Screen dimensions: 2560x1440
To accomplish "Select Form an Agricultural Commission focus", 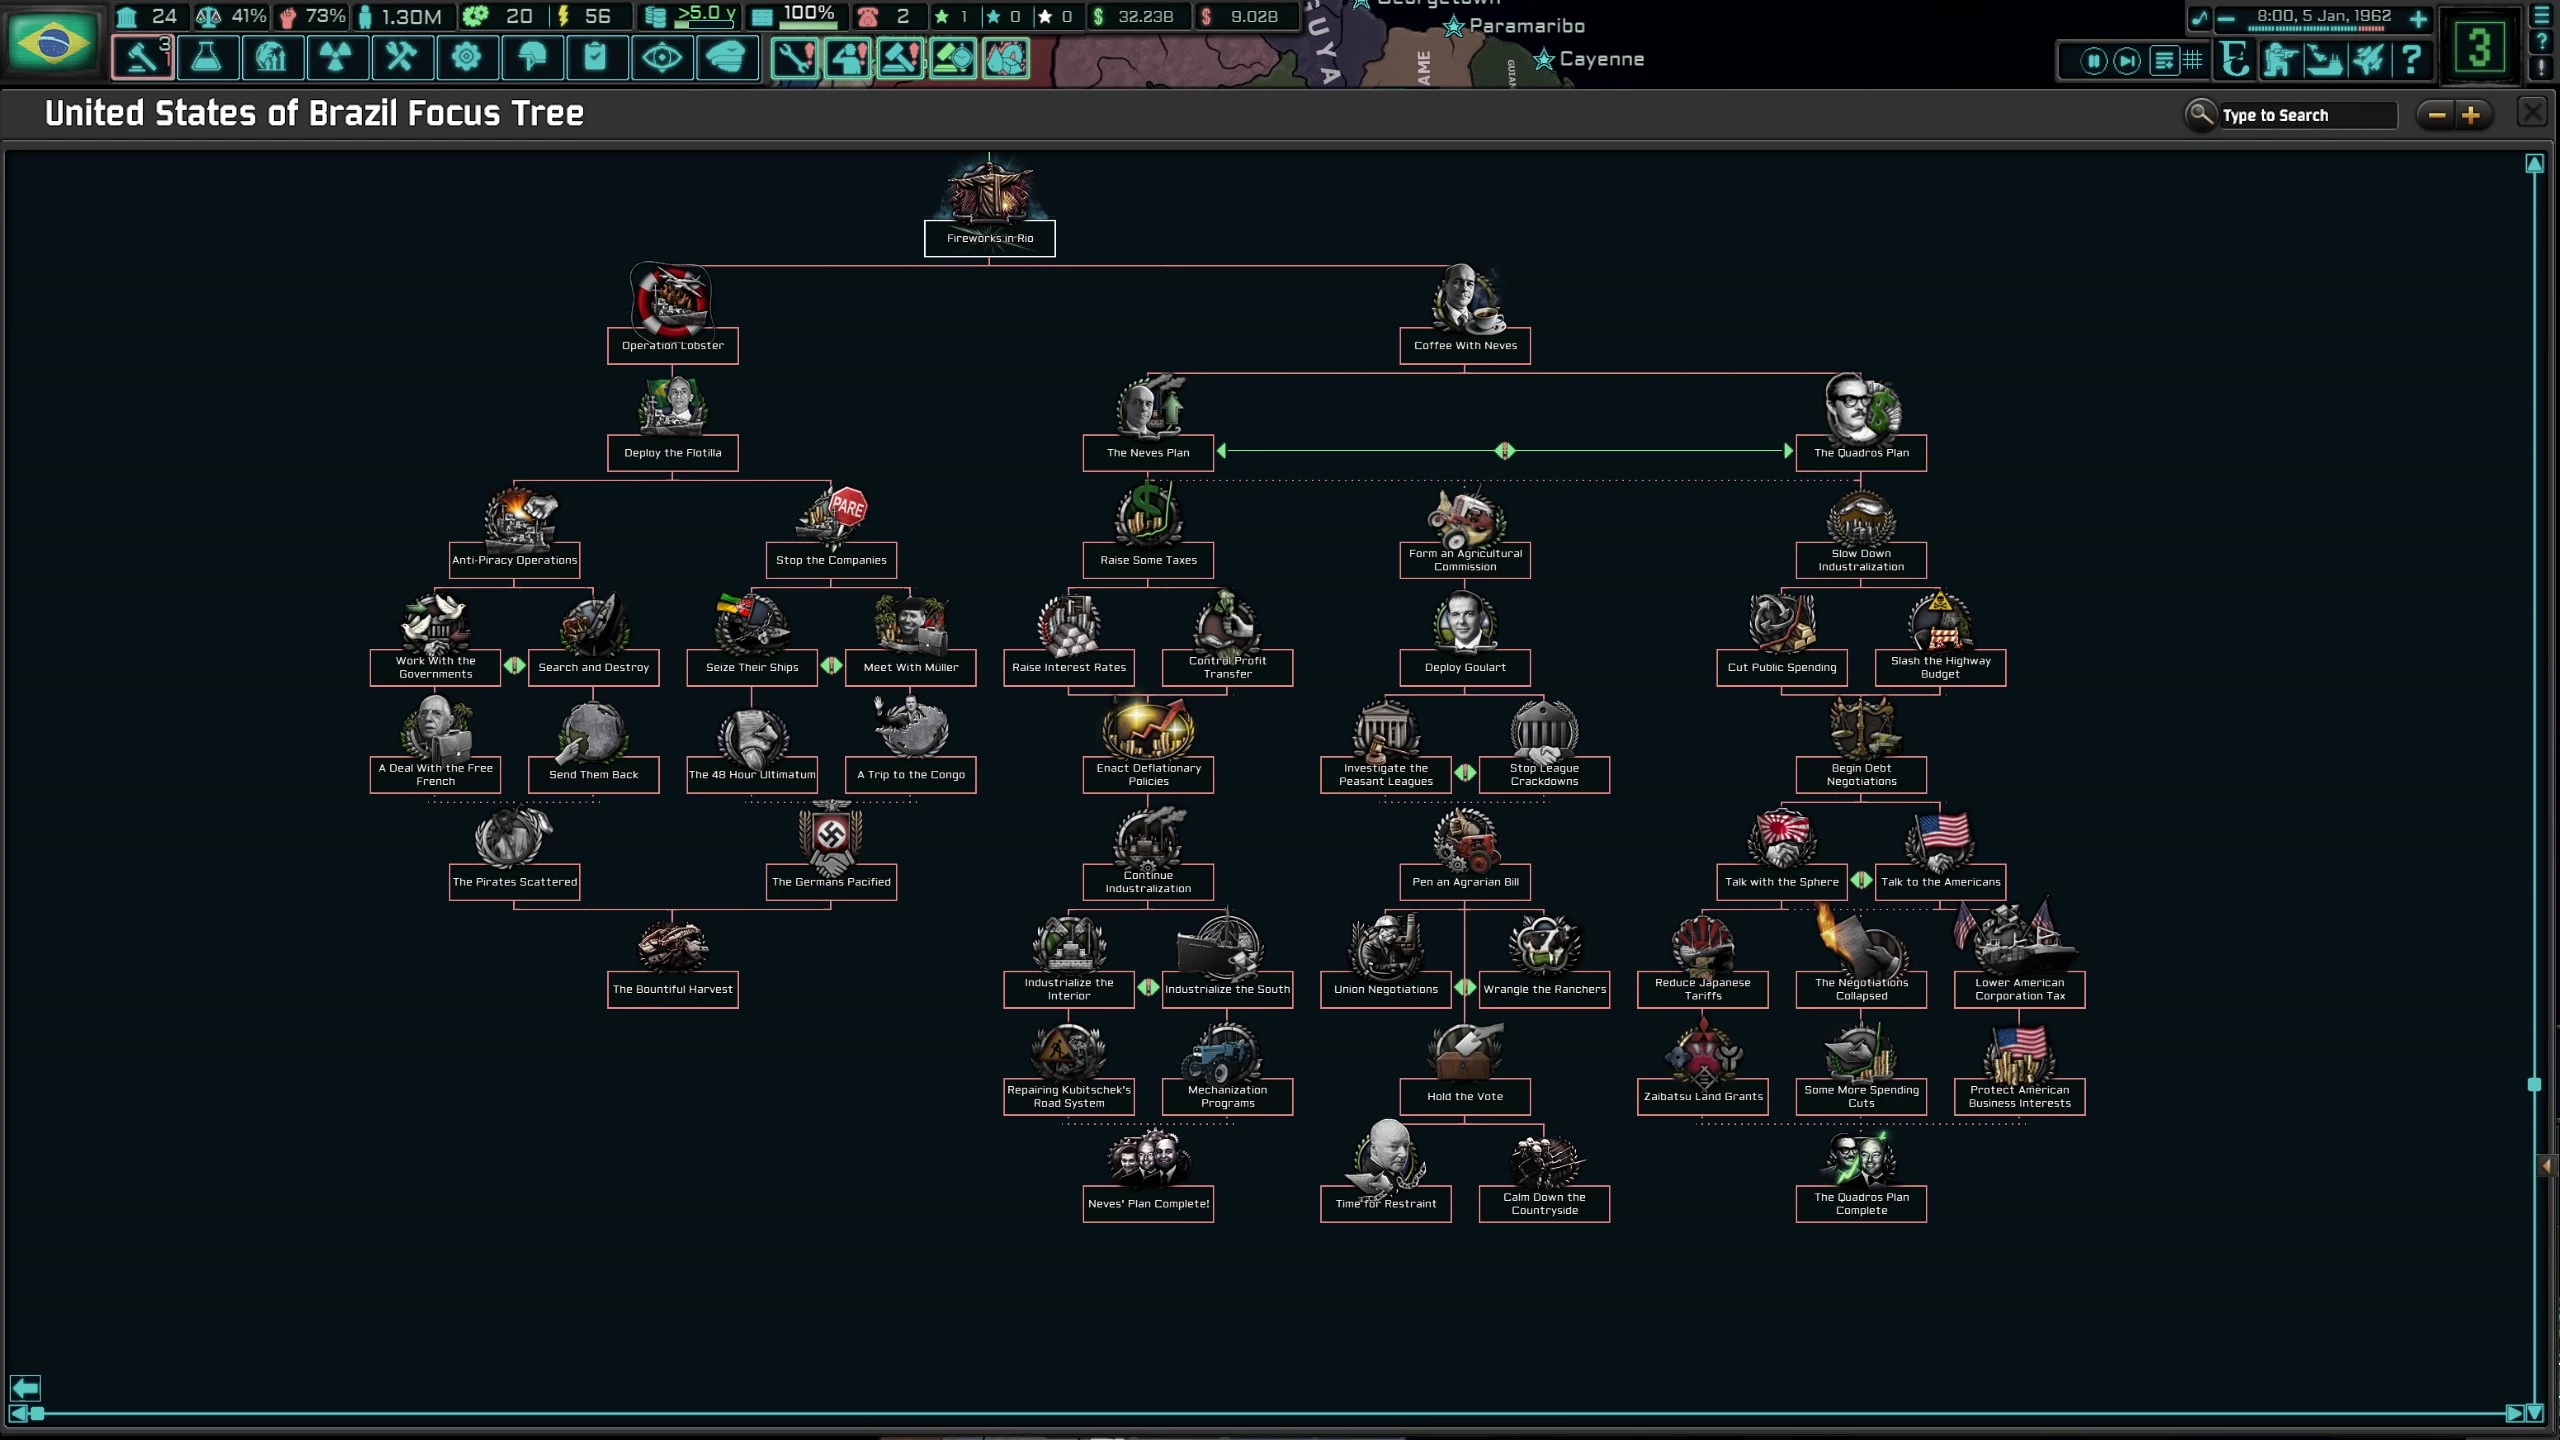I will pyautogui.click(x=1465, y=560).
